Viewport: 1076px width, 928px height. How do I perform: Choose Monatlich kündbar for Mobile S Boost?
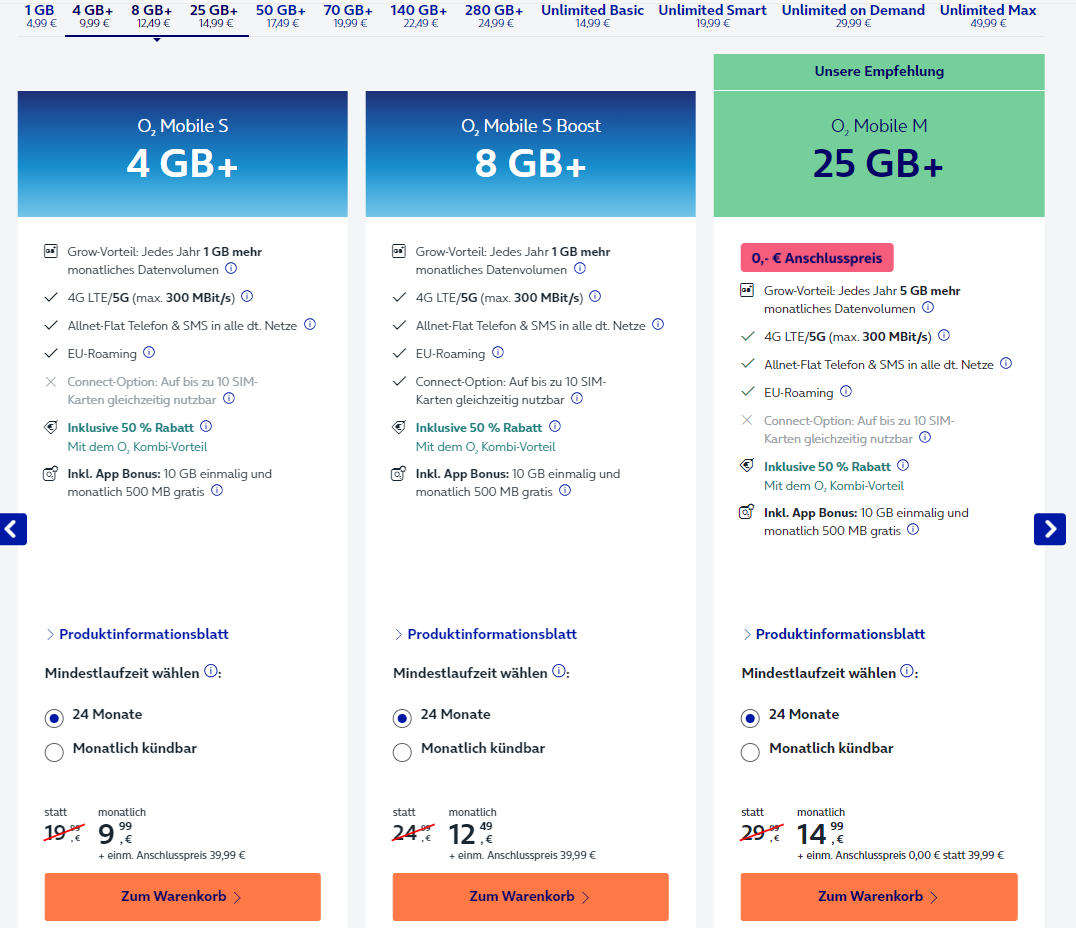[402, 752]
